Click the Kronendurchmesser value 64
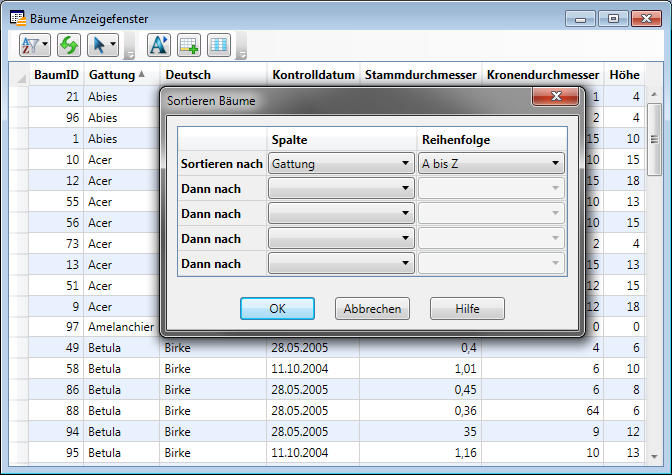Screen dimensions: 672x475 tap(543, 411)
